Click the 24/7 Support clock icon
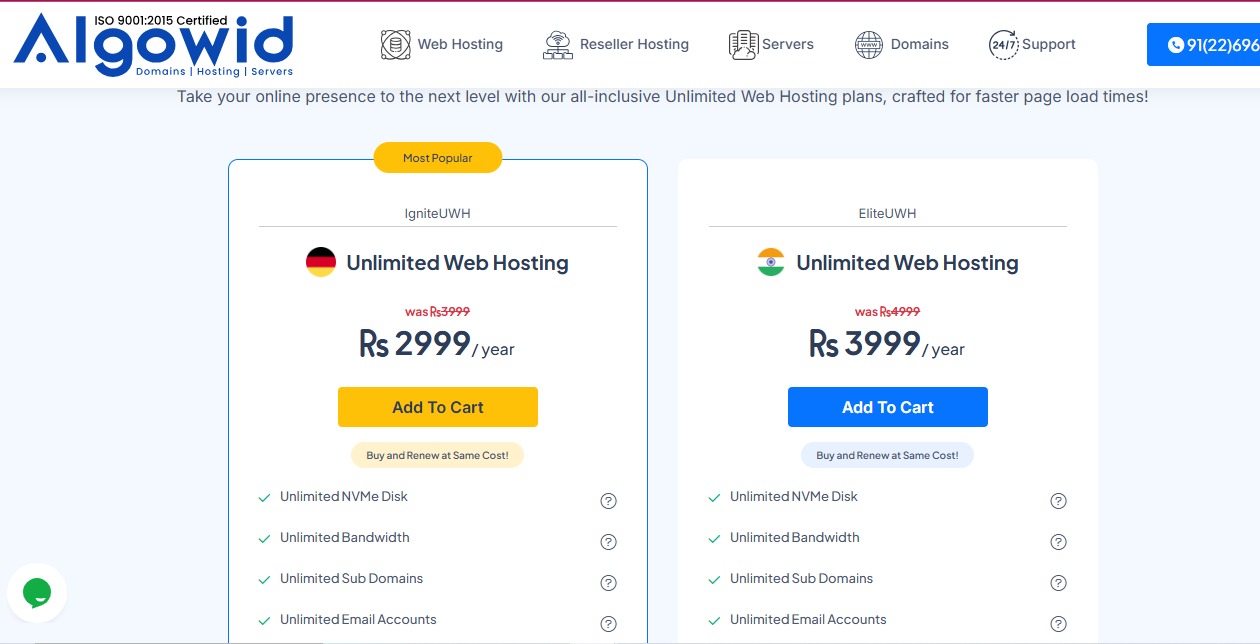The image size is (1260, 644). click(1003, 45)
